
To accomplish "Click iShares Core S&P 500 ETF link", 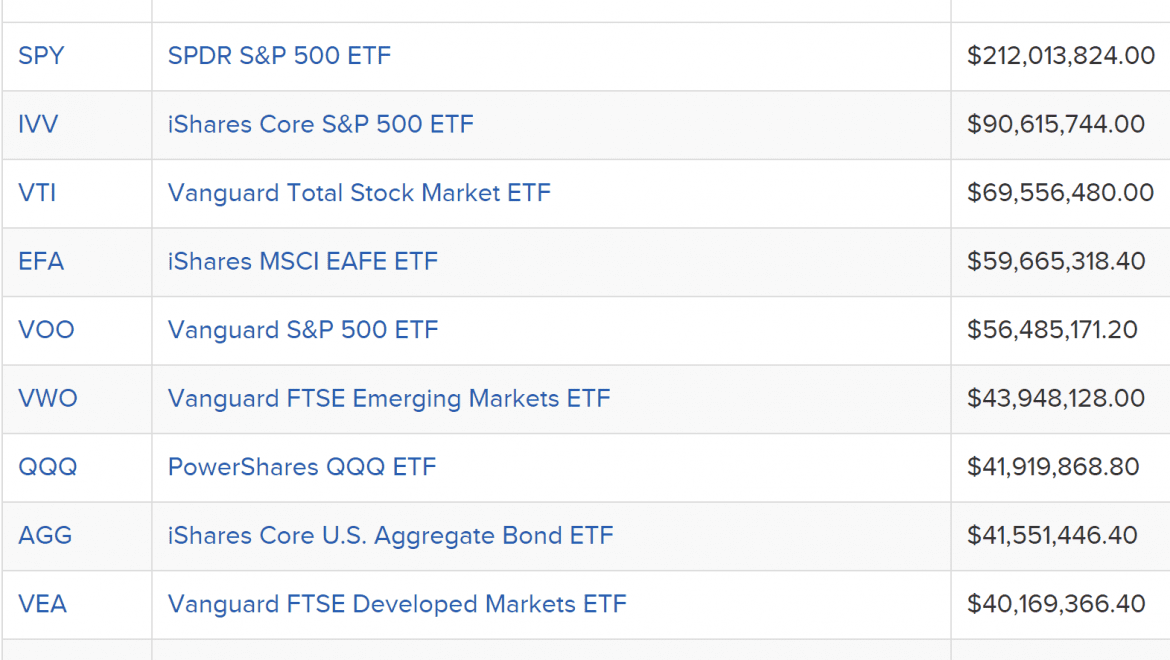I will point(321,124).
